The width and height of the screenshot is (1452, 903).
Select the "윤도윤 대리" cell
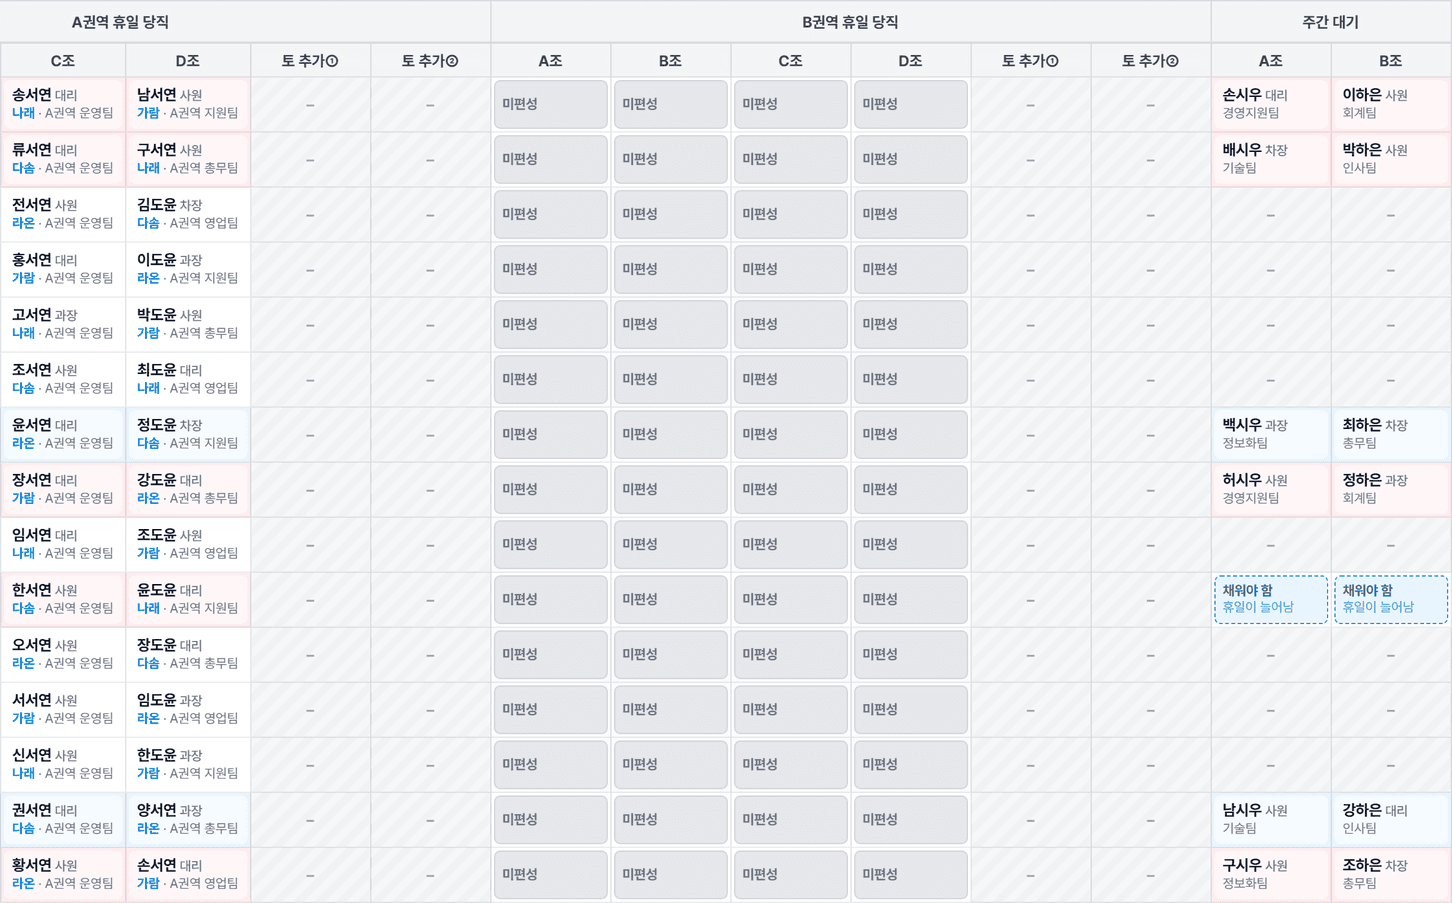tap(188, 599)
